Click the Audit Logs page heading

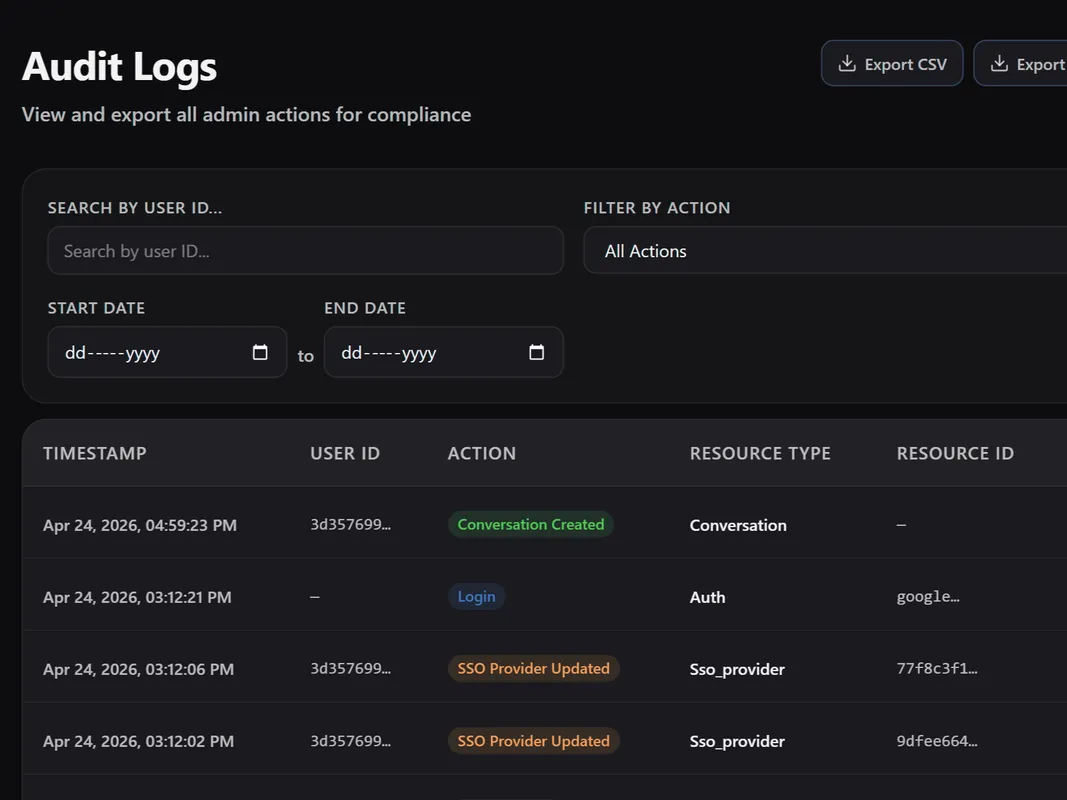pos(119,67)
